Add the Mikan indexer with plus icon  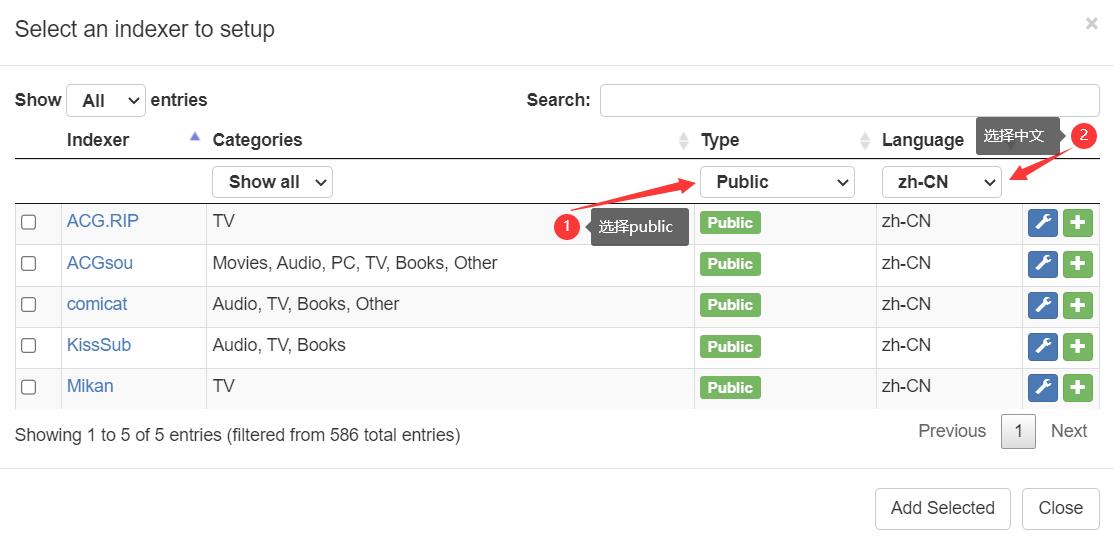(x=1077, y=387)
